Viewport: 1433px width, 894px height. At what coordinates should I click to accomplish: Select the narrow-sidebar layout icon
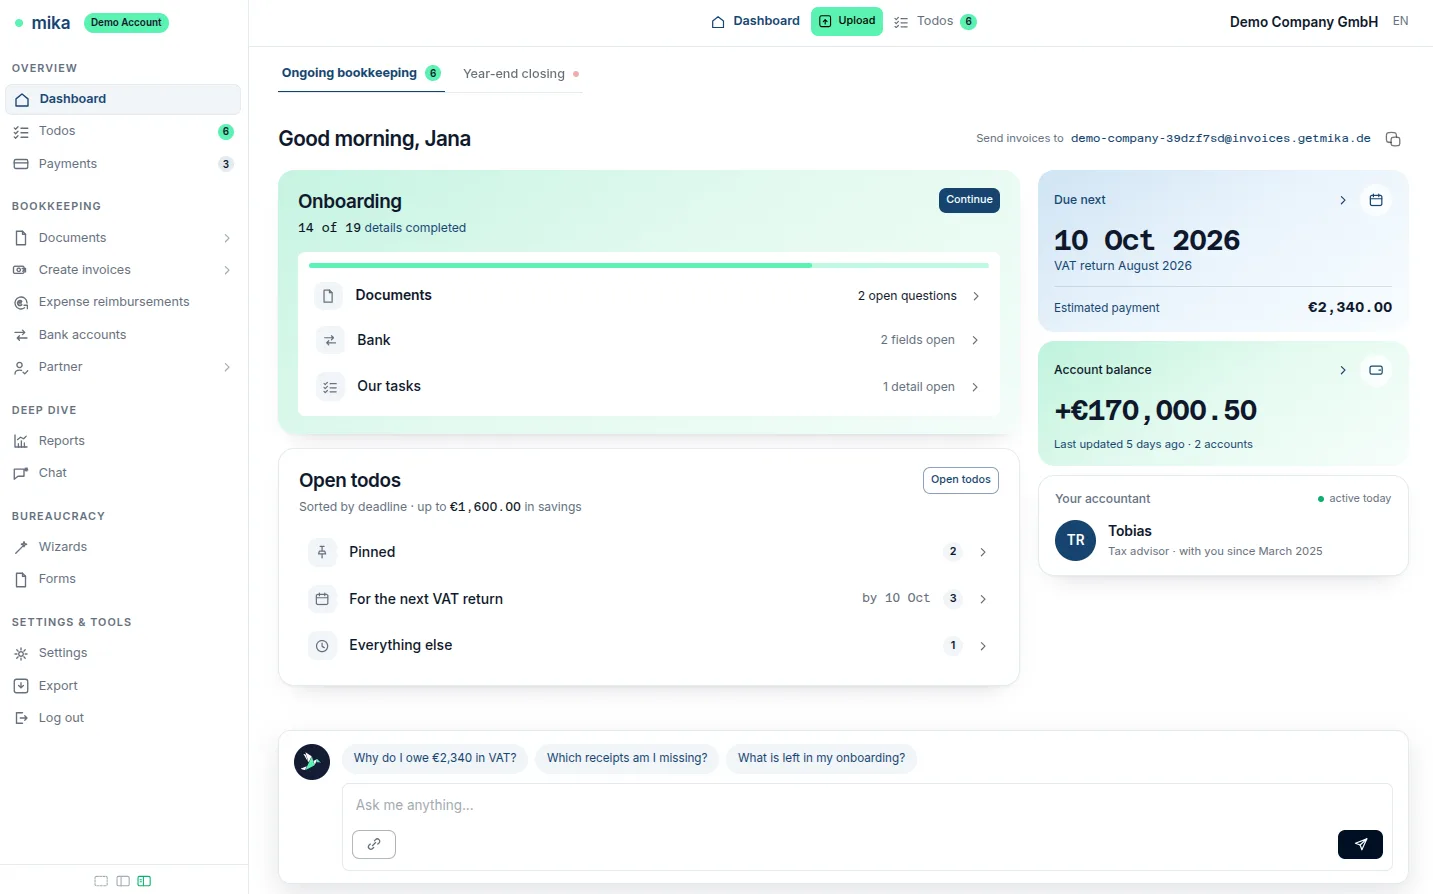(123, 881)
